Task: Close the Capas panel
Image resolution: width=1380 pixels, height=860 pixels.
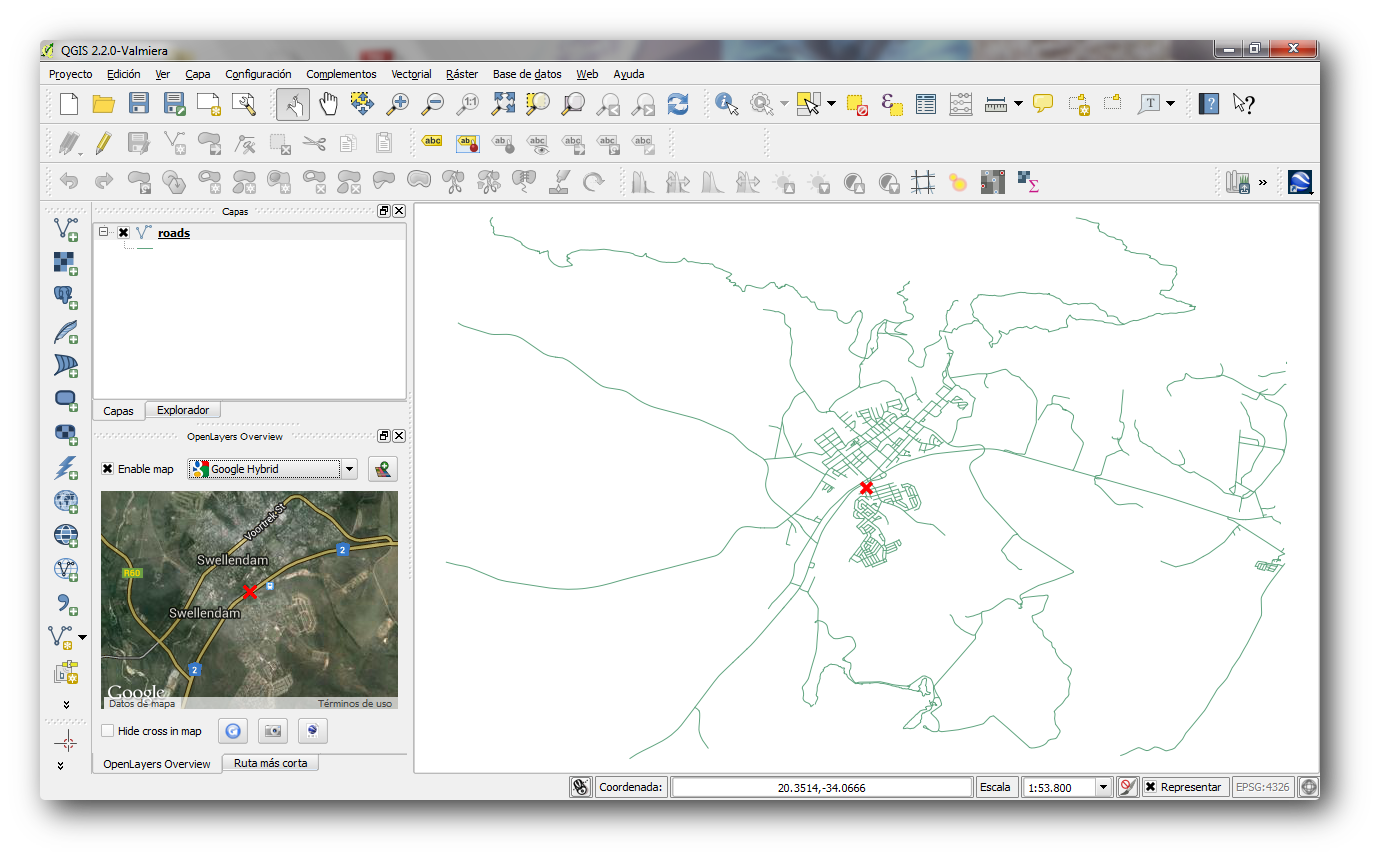Action: tap(399, 211)
